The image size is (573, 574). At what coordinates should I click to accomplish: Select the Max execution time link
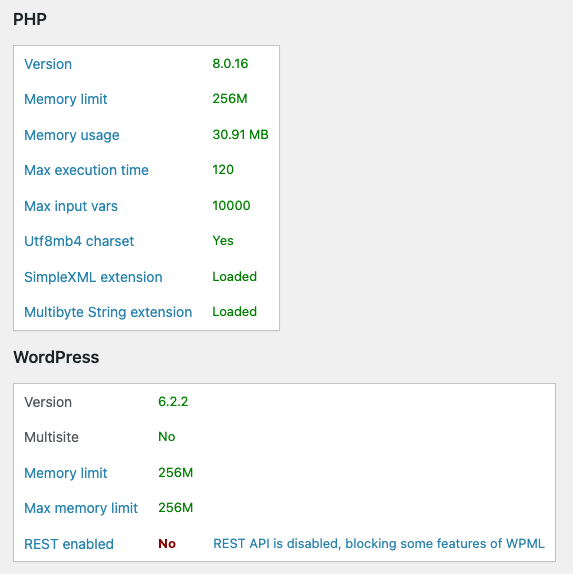tap(86, 170)
